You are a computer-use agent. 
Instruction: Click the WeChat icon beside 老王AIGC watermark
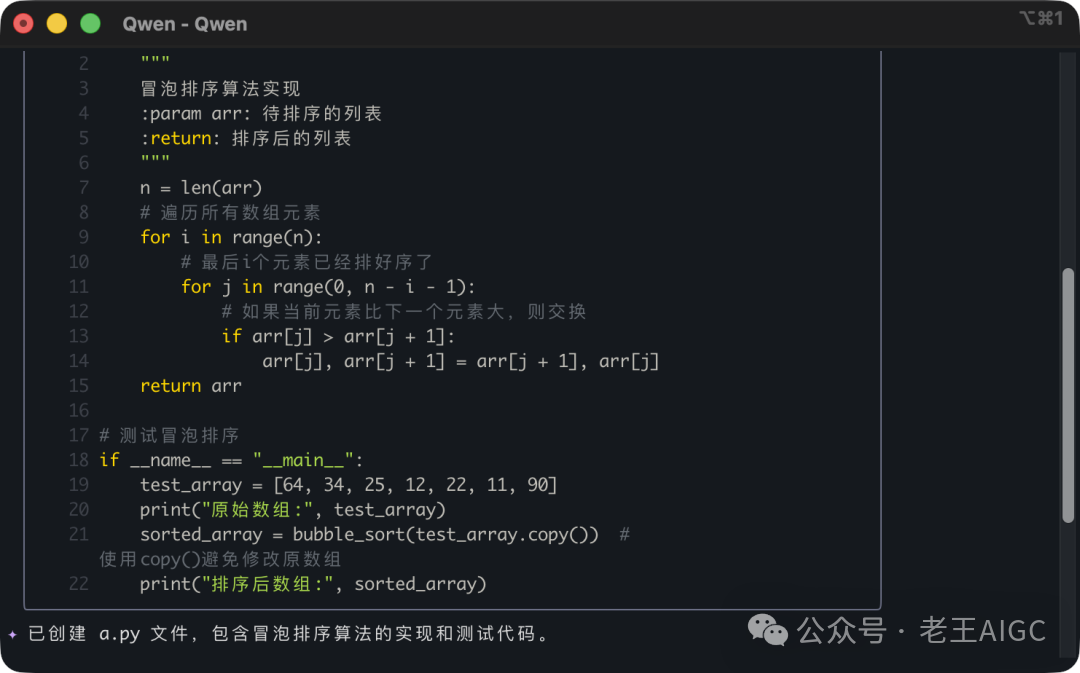click(x=766, y=631)
